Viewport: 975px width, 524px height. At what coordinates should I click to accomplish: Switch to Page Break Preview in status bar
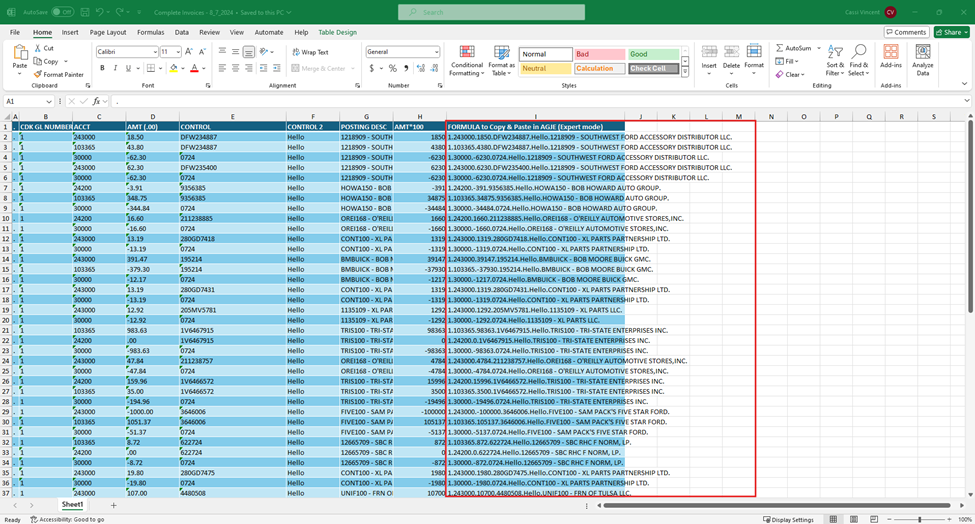[x=874, y=519]
